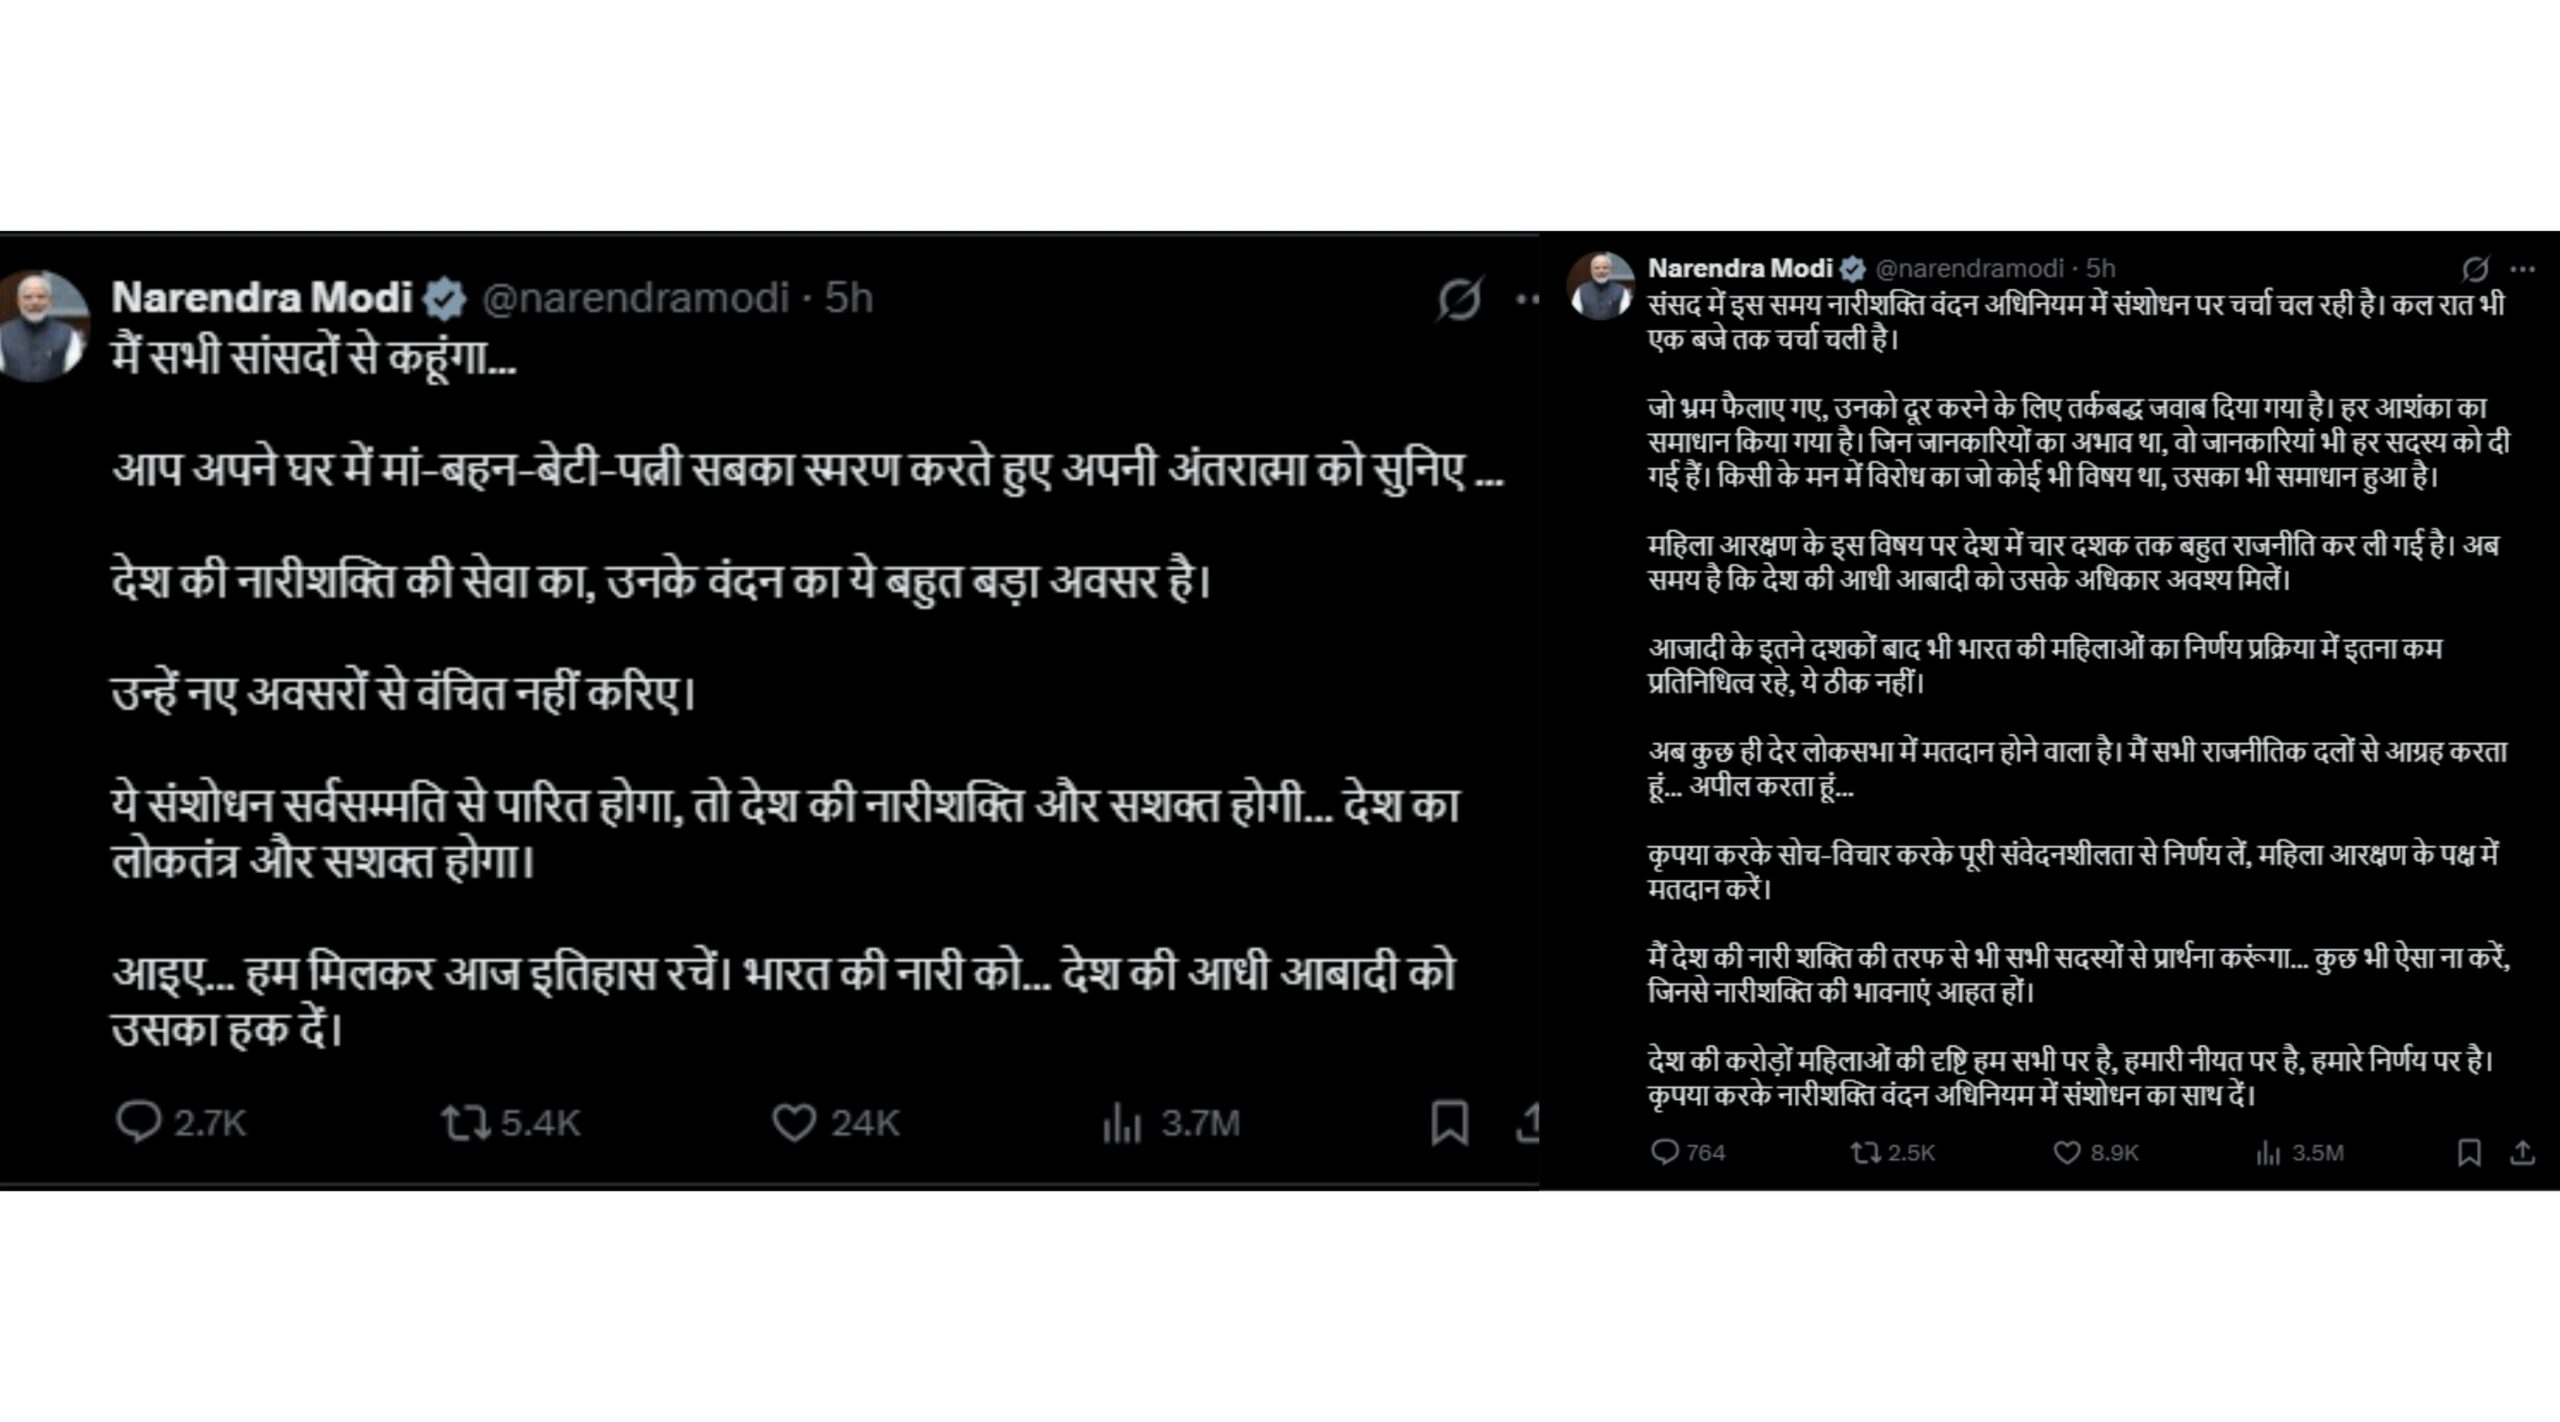Open more options menu on left tweet

(1527, 298)
